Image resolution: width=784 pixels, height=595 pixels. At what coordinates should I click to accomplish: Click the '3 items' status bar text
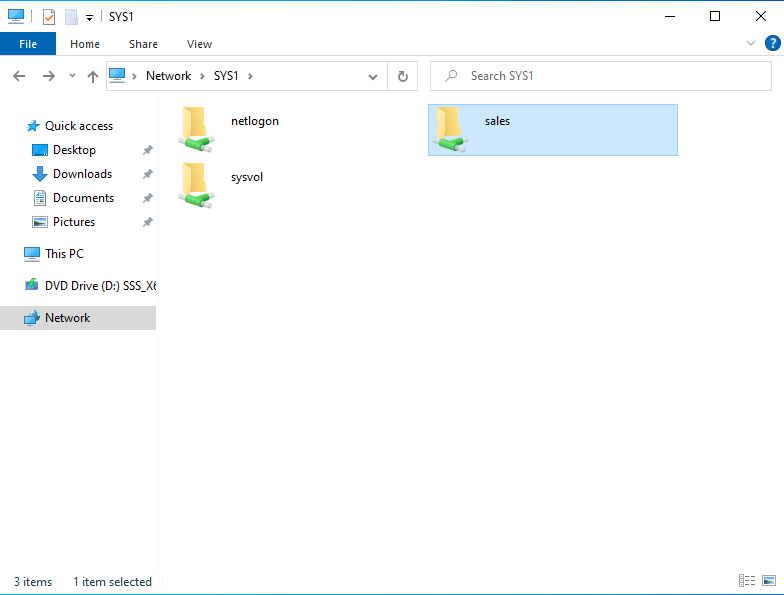33,582
